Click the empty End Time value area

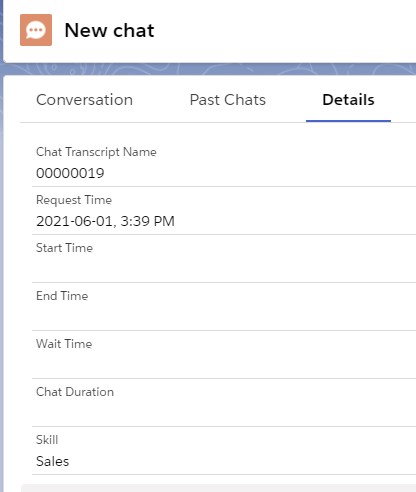coord(224,317)
